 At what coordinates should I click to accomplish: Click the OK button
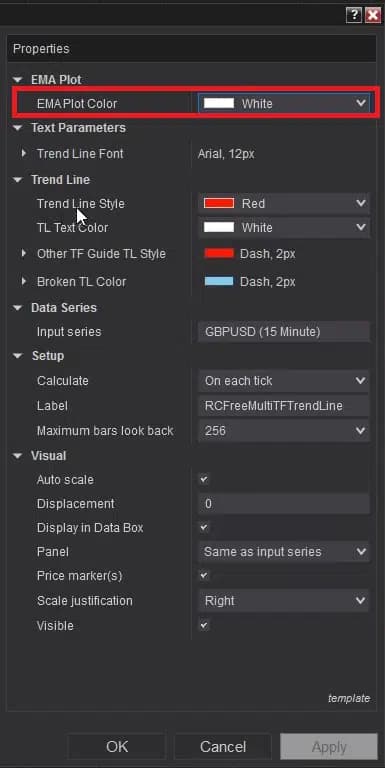click(117, 746)
